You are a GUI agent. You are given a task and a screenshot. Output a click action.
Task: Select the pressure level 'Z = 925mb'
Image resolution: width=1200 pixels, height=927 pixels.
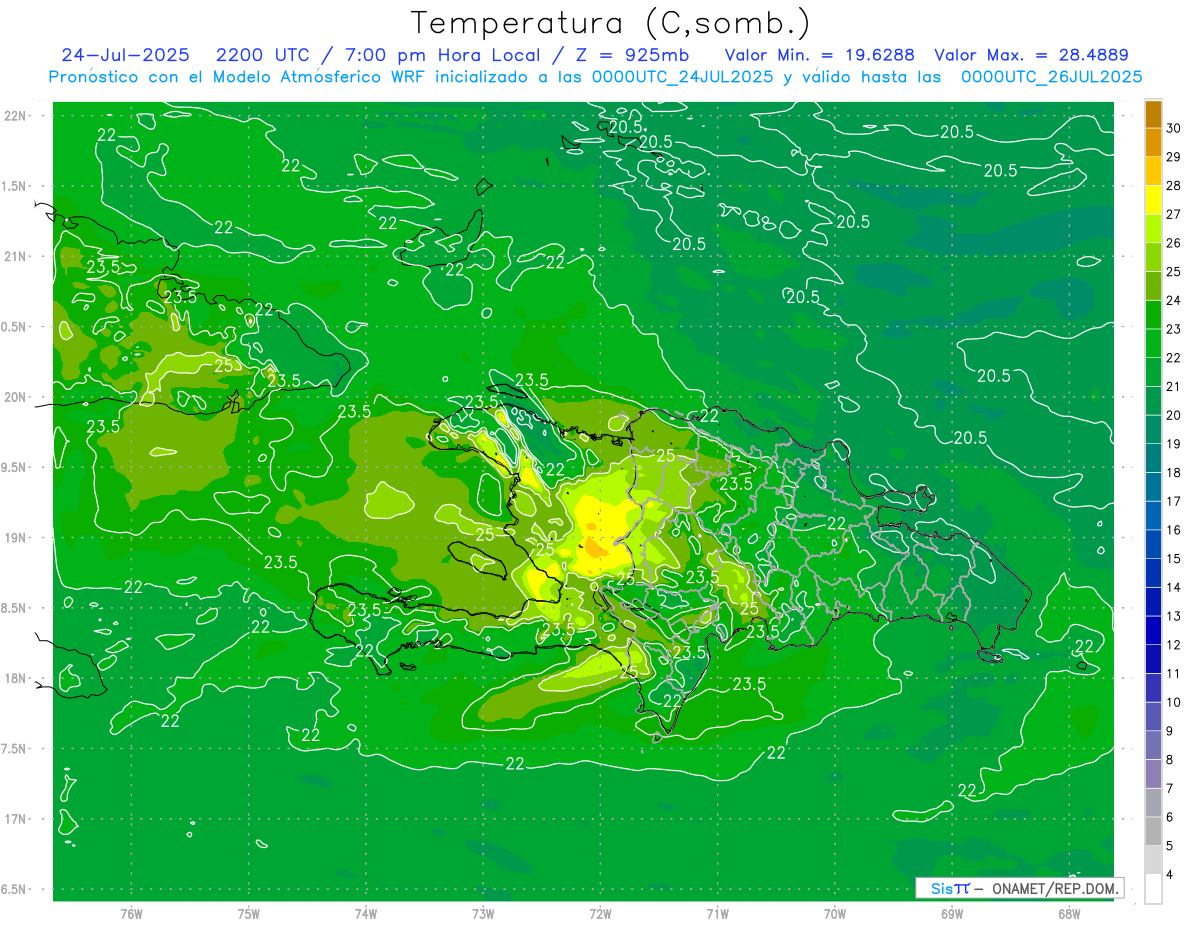point(632,55)
